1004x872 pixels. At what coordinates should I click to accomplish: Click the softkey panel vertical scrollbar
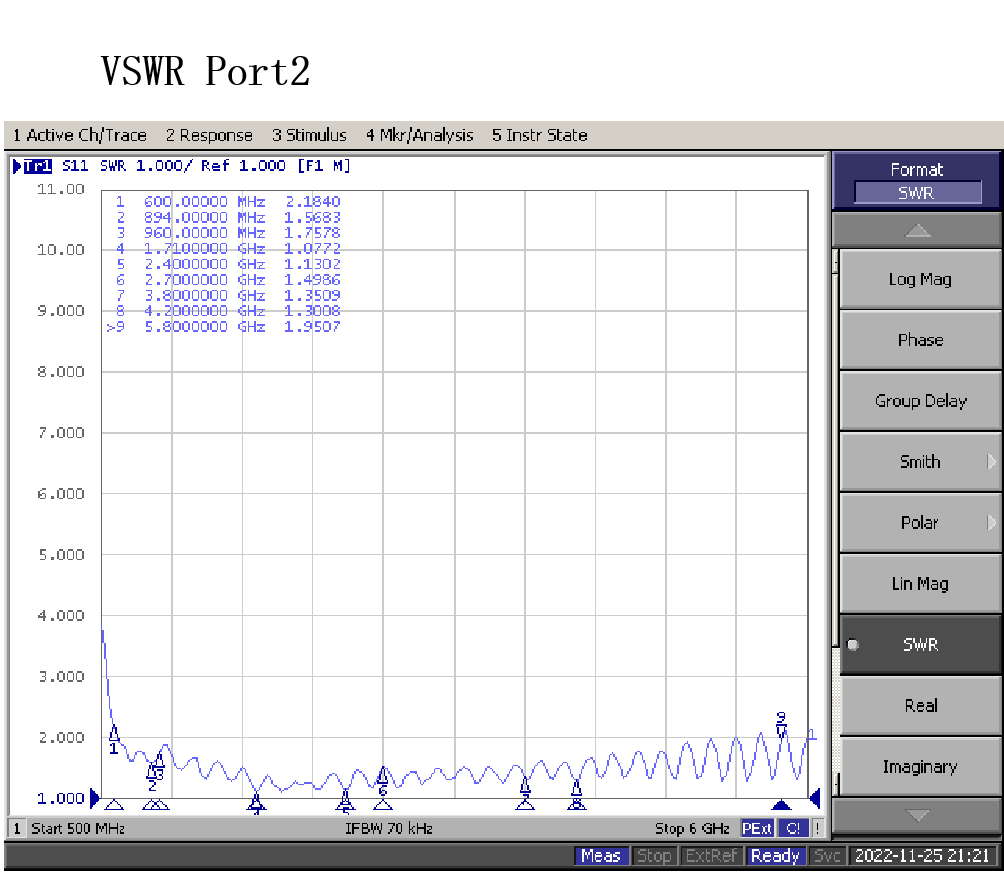tap(836, 522)
